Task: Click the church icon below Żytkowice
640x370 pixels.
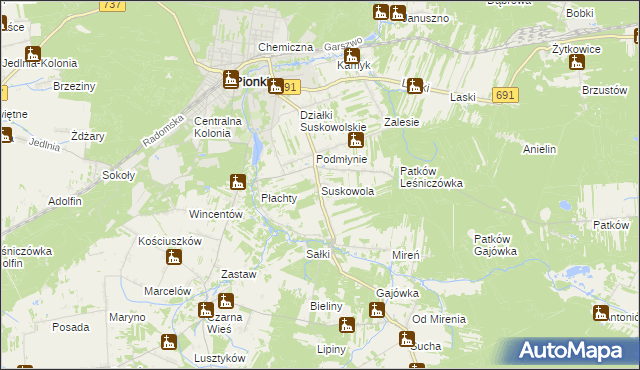Action: (577, 62)
